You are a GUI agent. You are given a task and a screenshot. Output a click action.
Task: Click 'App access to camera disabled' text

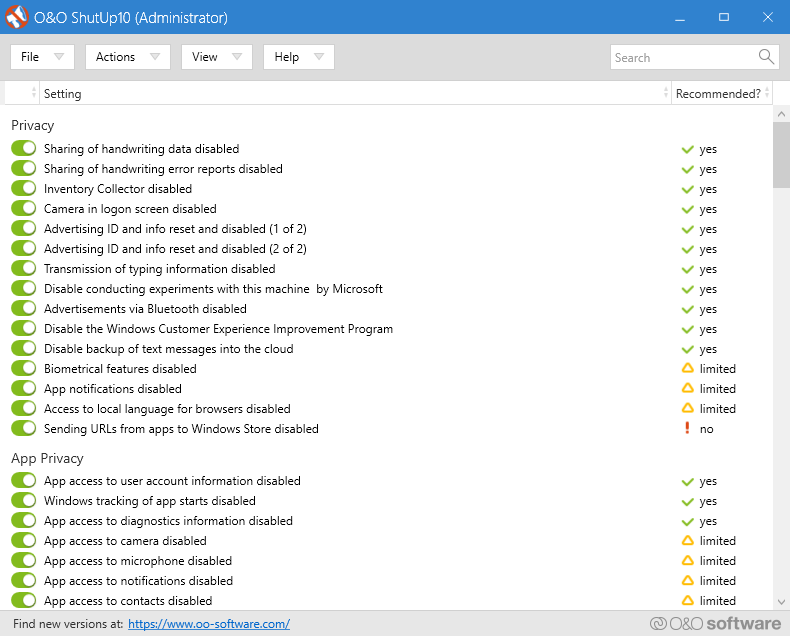[x=125, y=541]
